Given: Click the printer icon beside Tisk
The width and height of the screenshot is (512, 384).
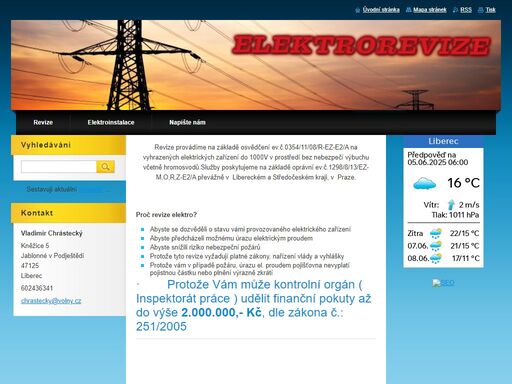Looking at the screenshot, I should [x=480, y=10].
